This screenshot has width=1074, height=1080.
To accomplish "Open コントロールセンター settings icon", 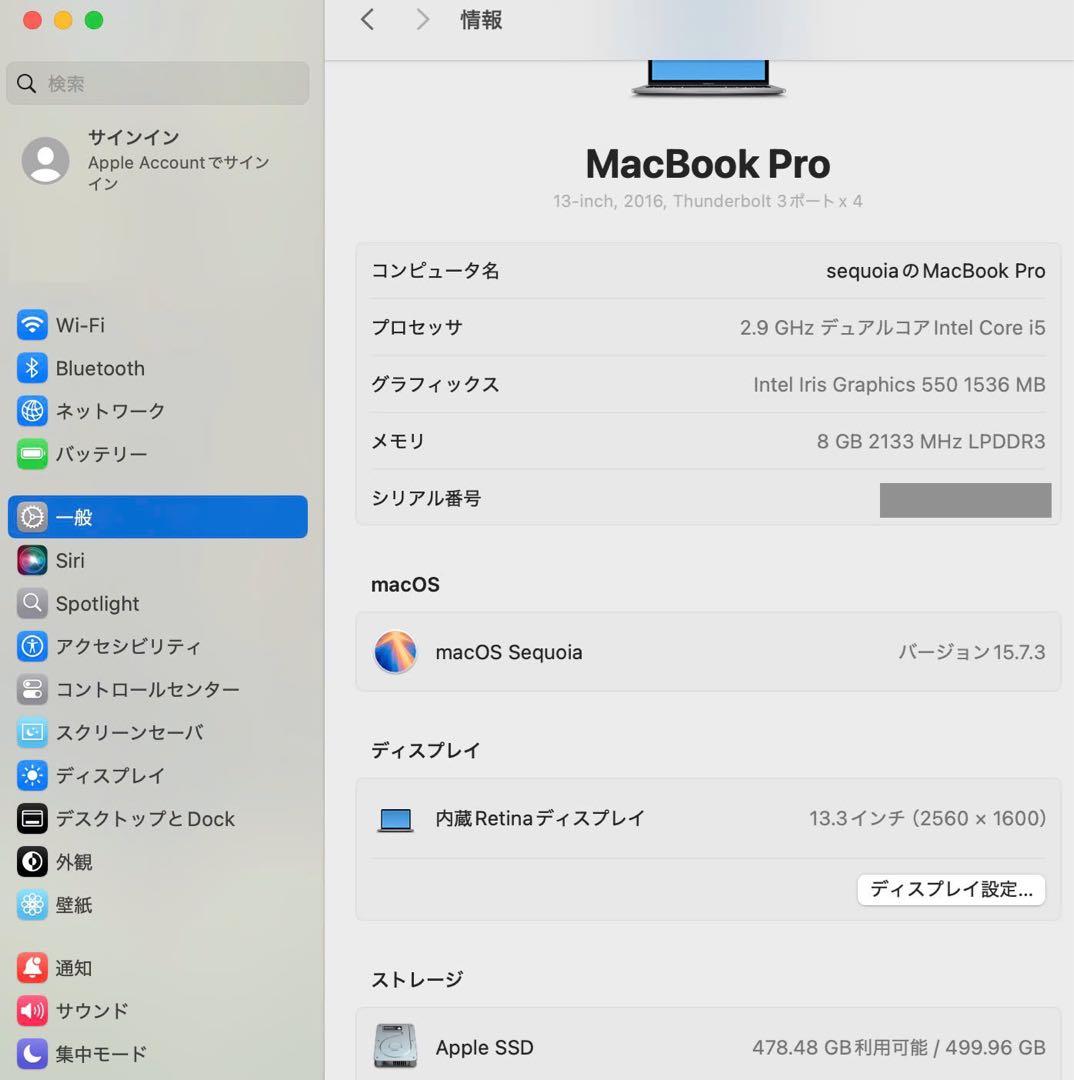I will (x=32, y=689).
